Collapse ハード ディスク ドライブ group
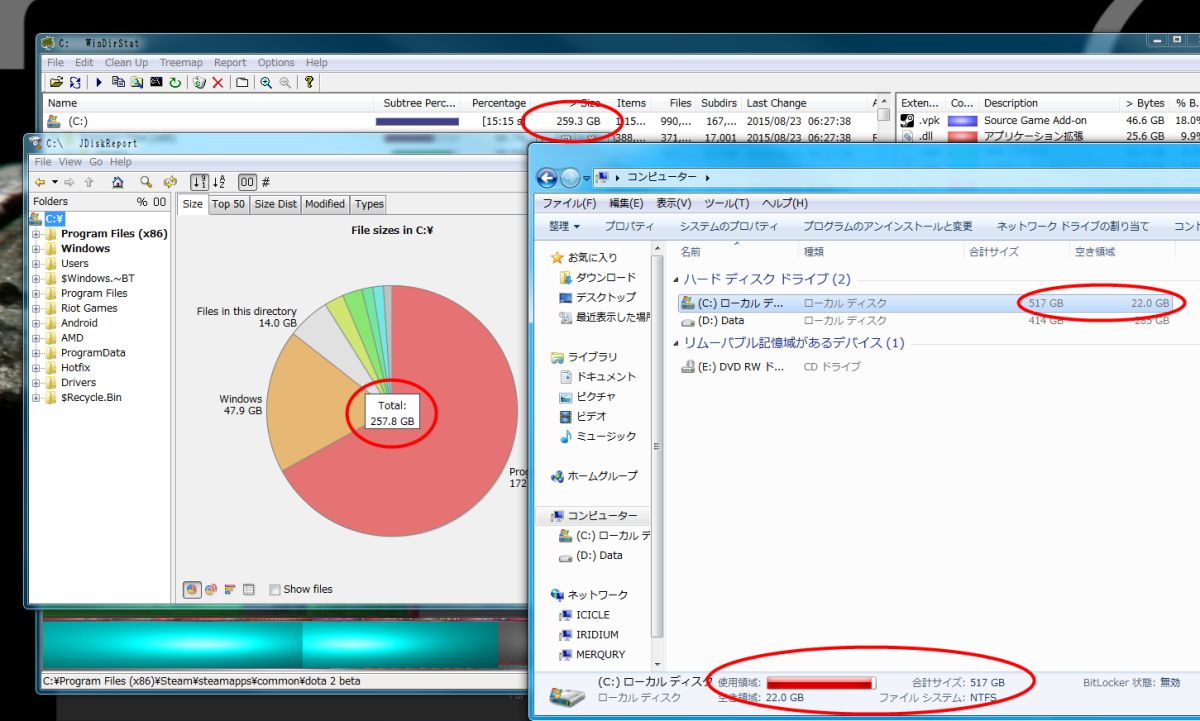 (x=677, y=280)
